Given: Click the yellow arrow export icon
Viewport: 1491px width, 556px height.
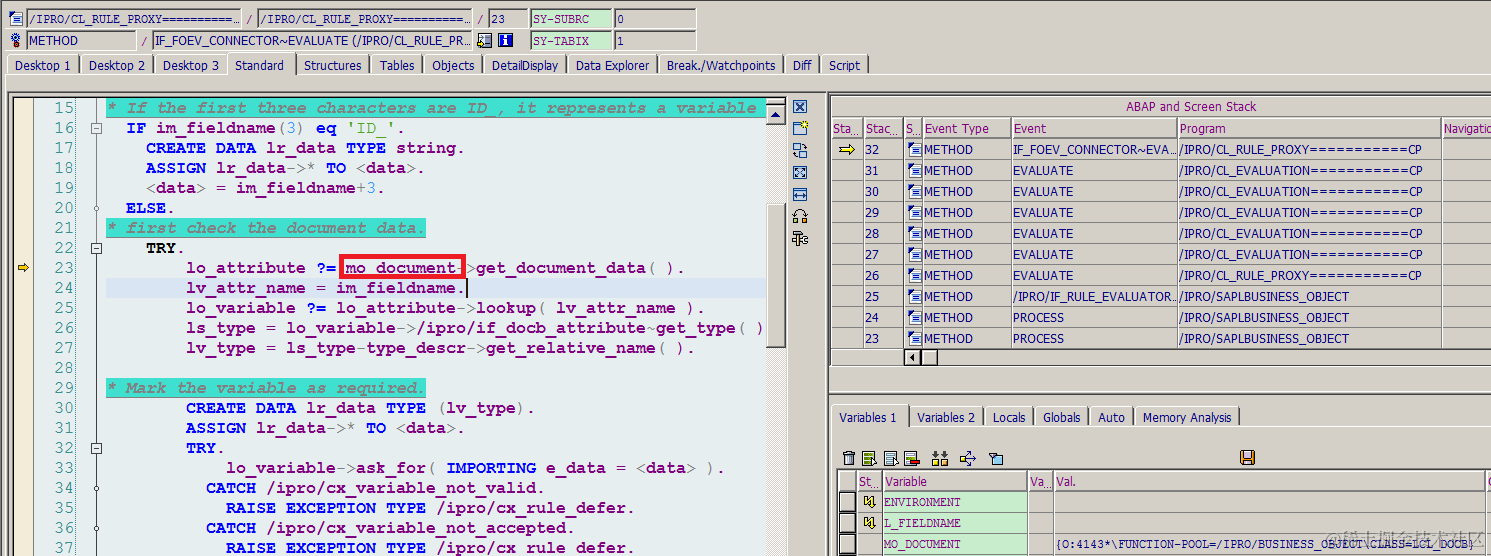Looking at the screenshot, I should [x=967, y=458].
